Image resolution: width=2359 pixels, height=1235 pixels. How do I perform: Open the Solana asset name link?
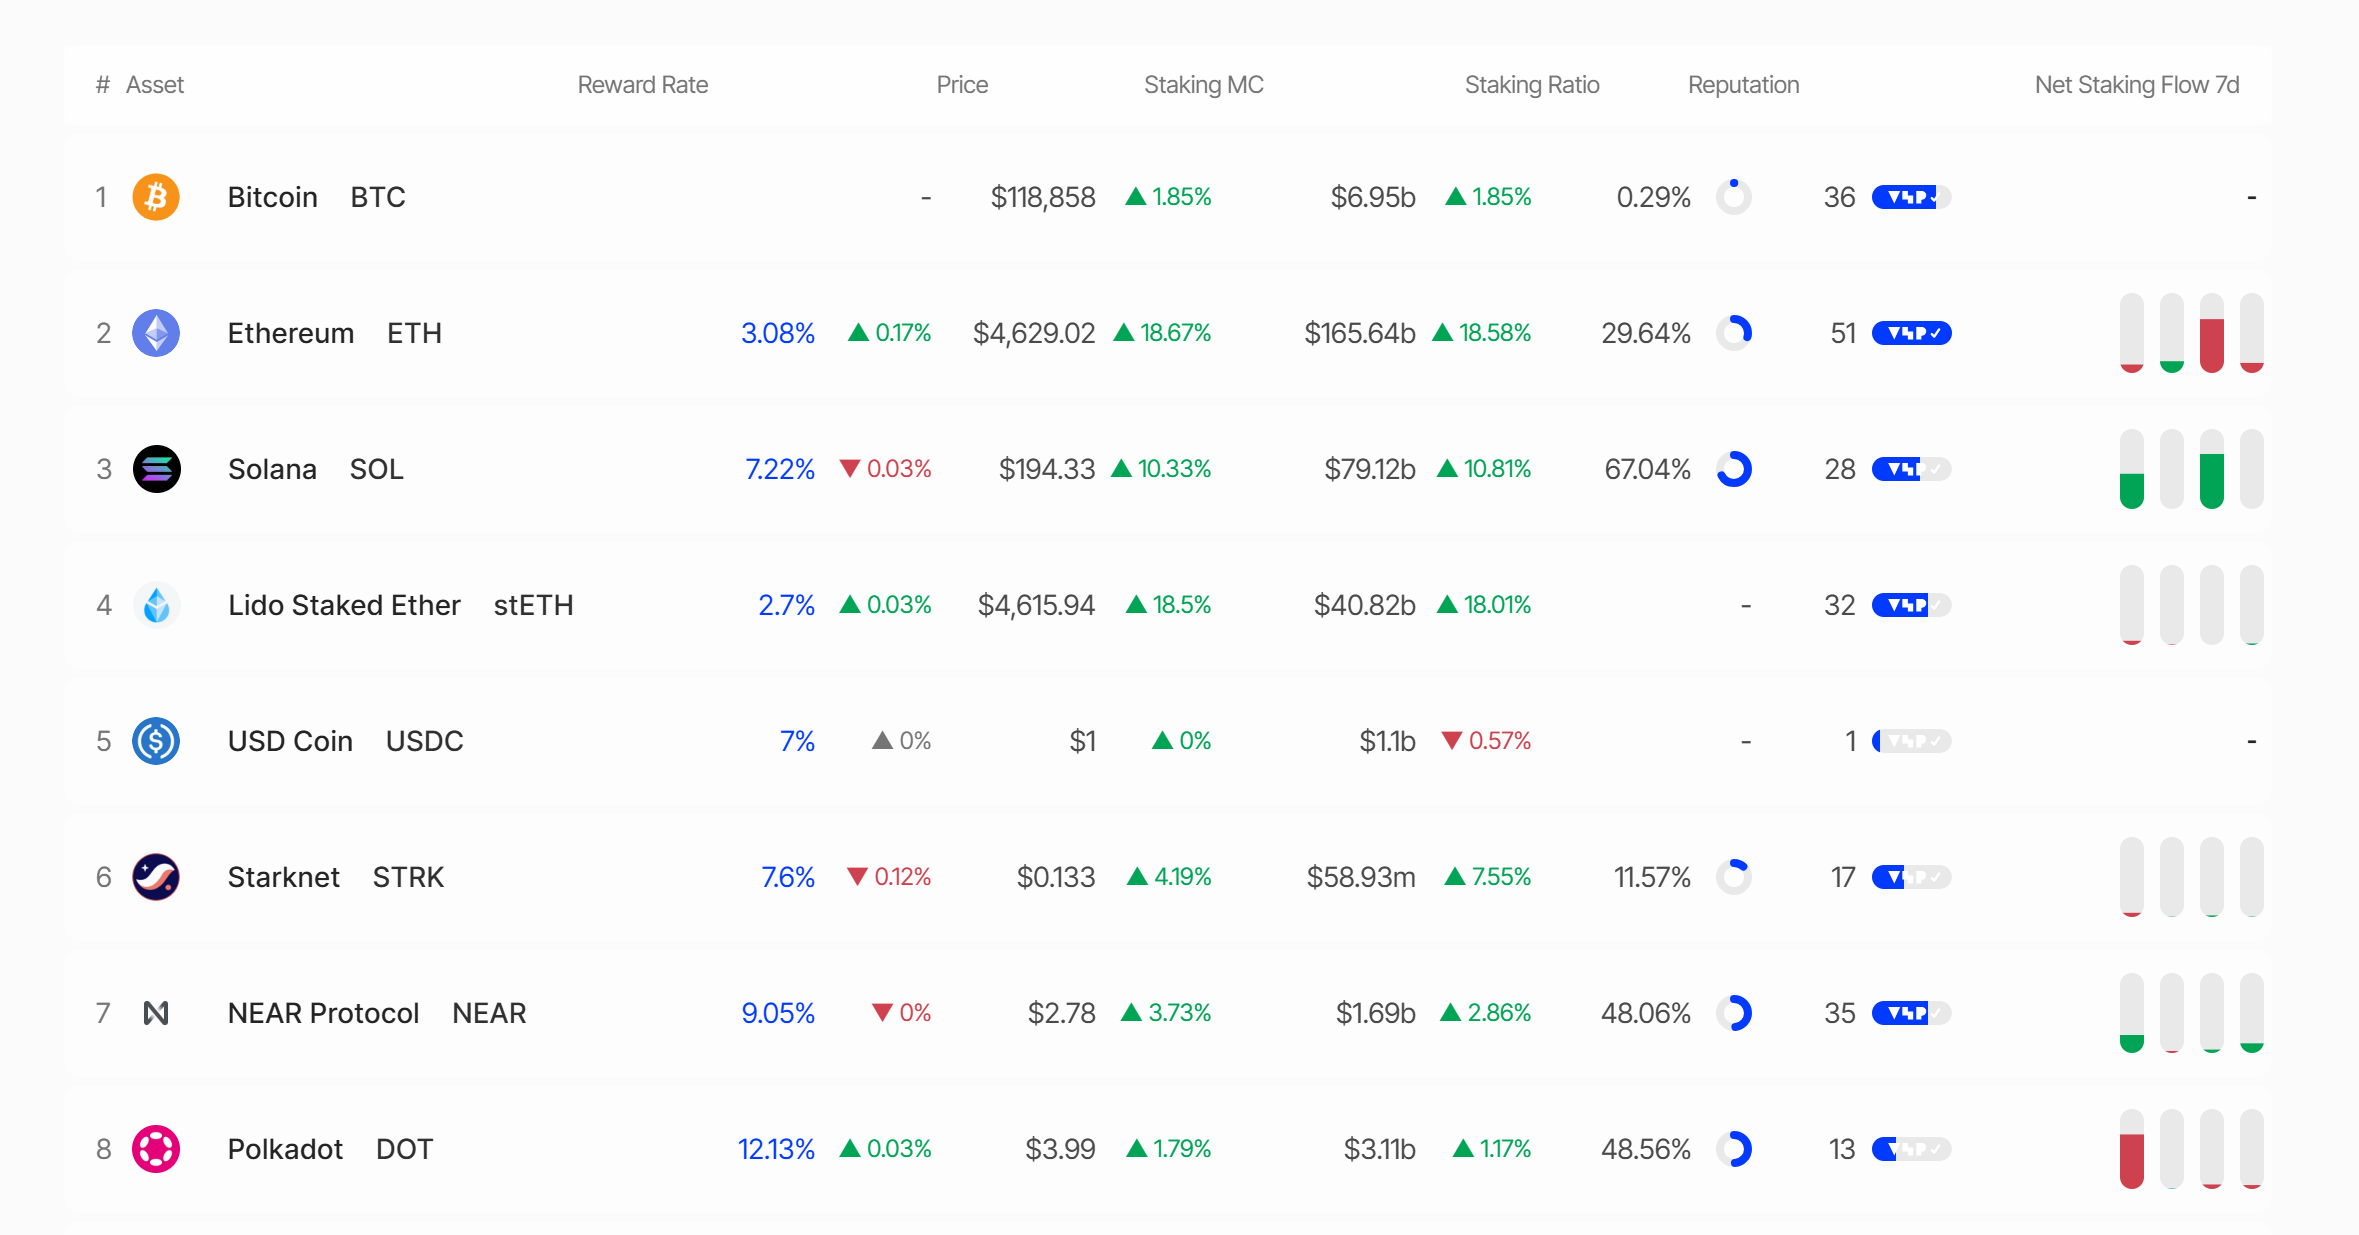pyautogui.click(x=272, y=469)
